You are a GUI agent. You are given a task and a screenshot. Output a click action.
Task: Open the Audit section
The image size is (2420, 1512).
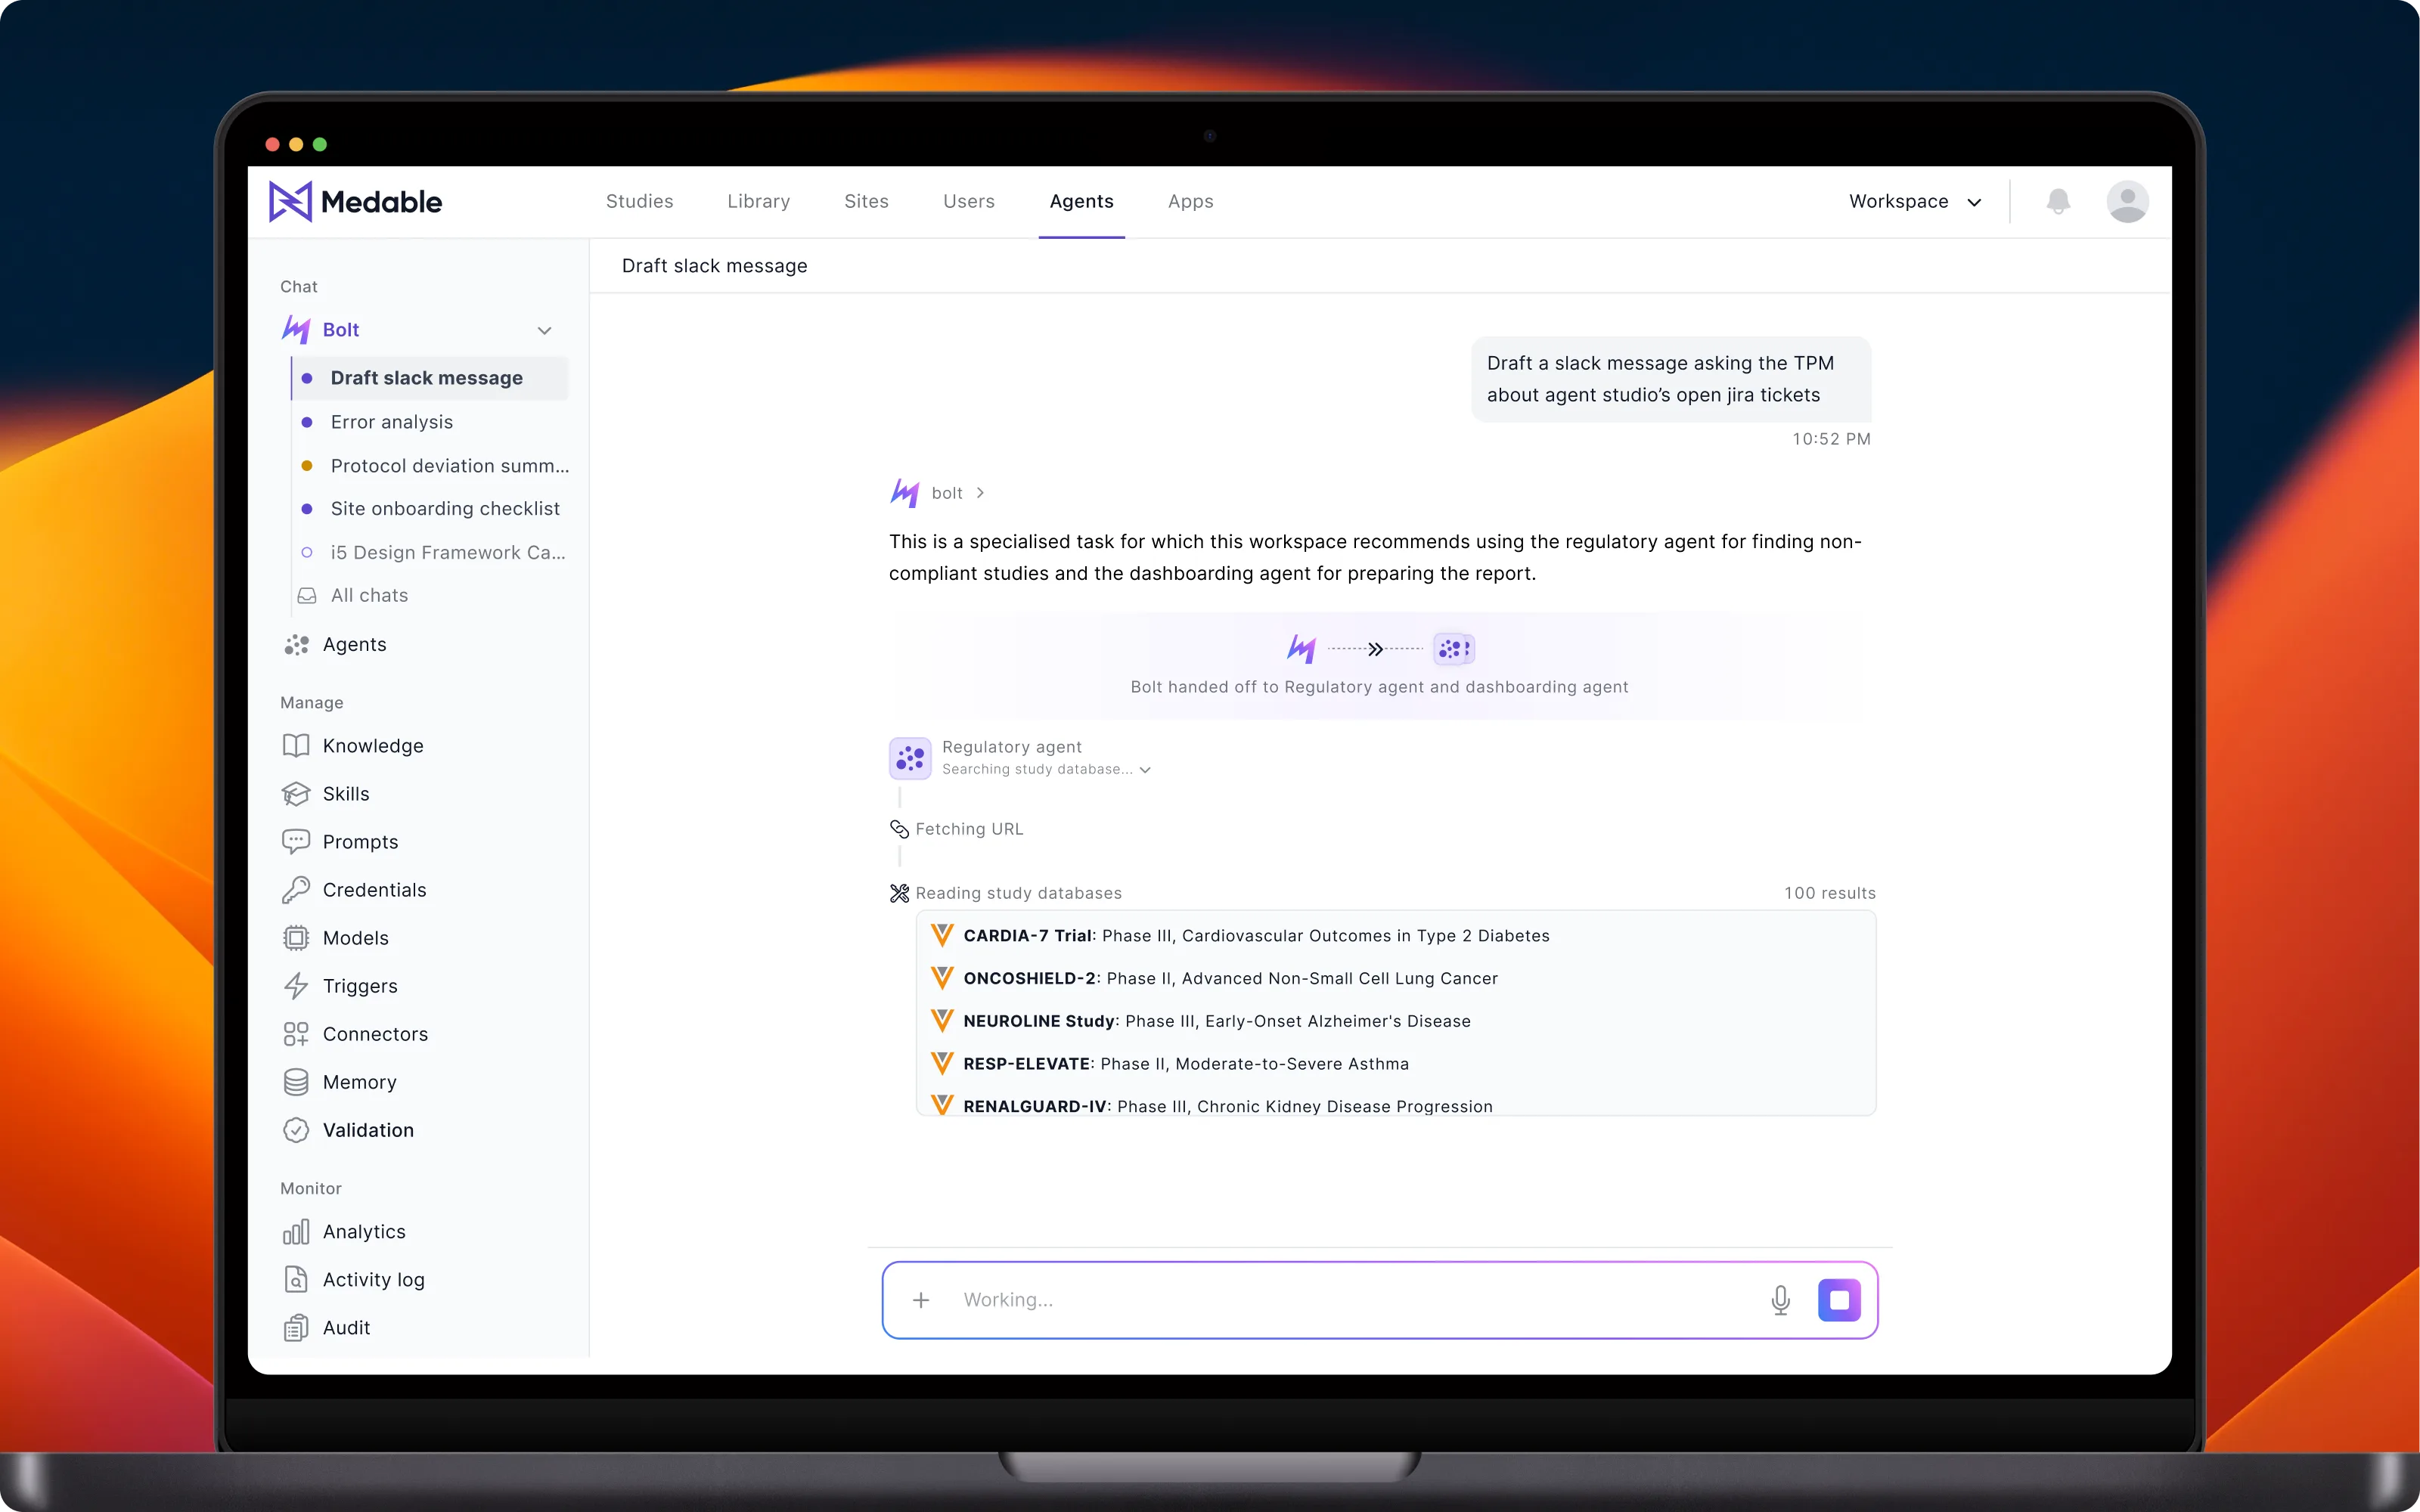tap(326, 1328)
